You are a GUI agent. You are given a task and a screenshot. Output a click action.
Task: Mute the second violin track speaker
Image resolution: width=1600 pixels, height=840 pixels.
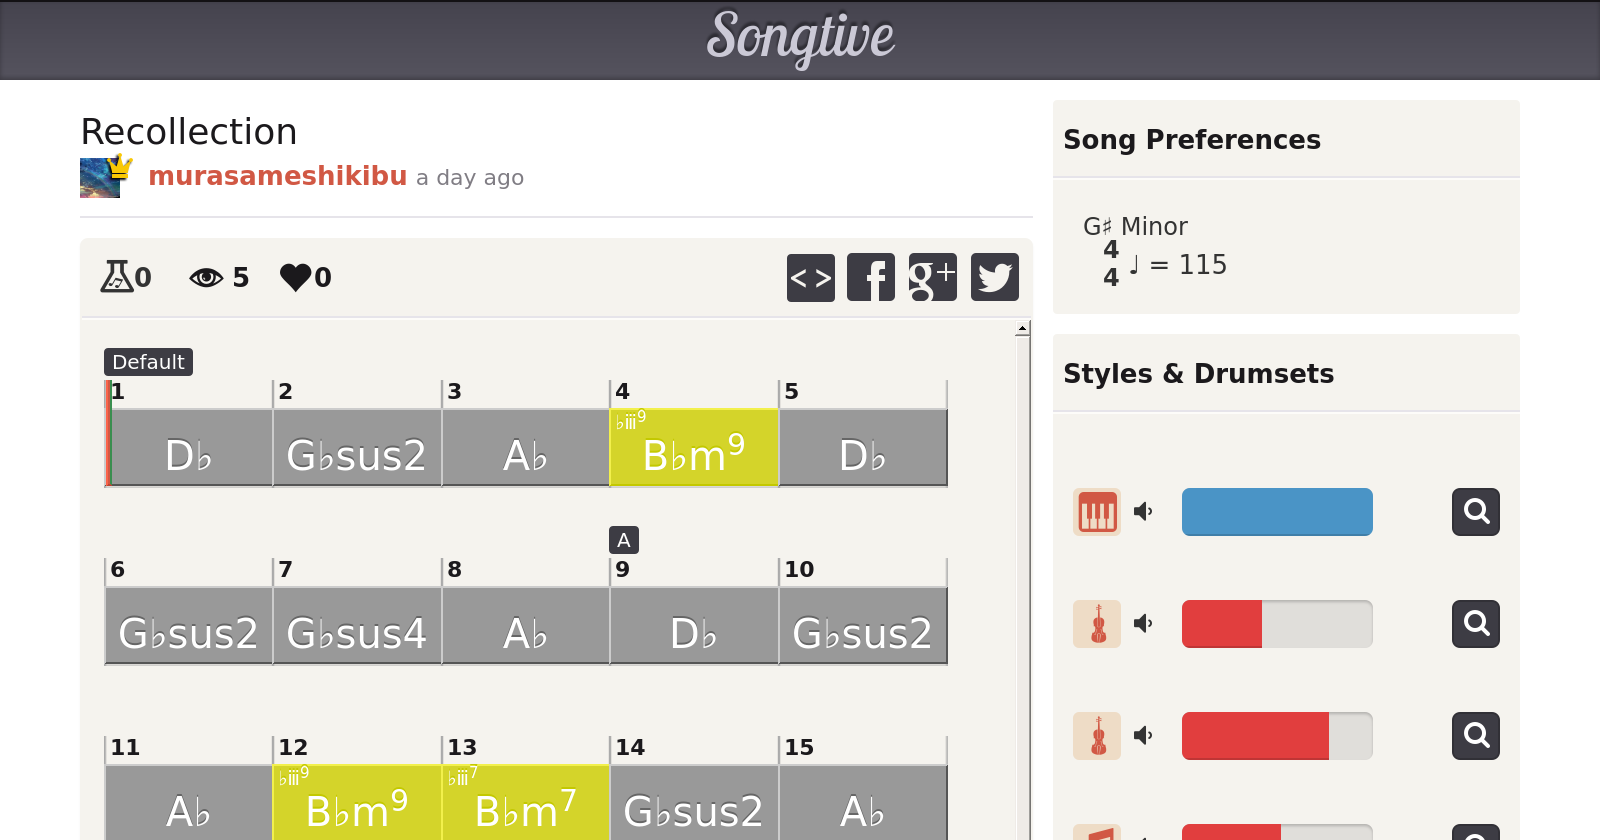pyautogui.click(x=1143, y=736)
